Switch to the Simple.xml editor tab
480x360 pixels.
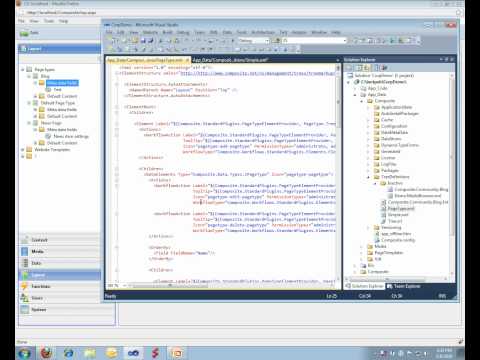pos(230,60)
